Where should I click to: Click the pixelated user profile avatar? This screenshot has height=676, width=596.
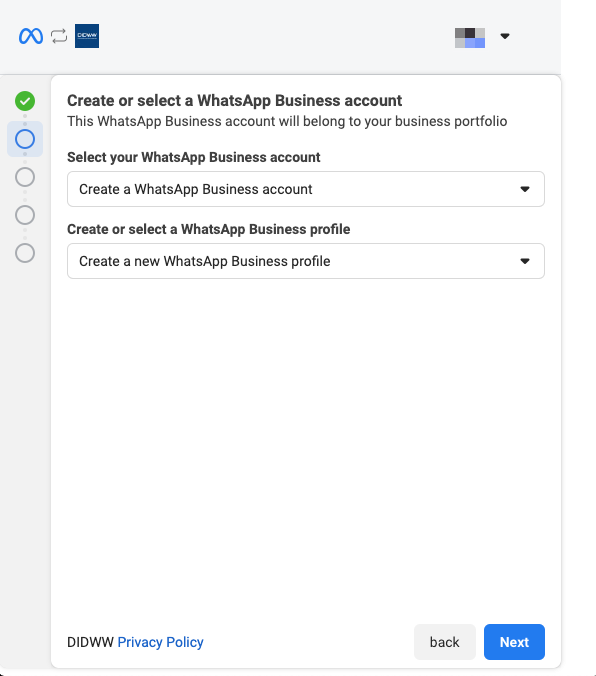click(x=470, y=38)
